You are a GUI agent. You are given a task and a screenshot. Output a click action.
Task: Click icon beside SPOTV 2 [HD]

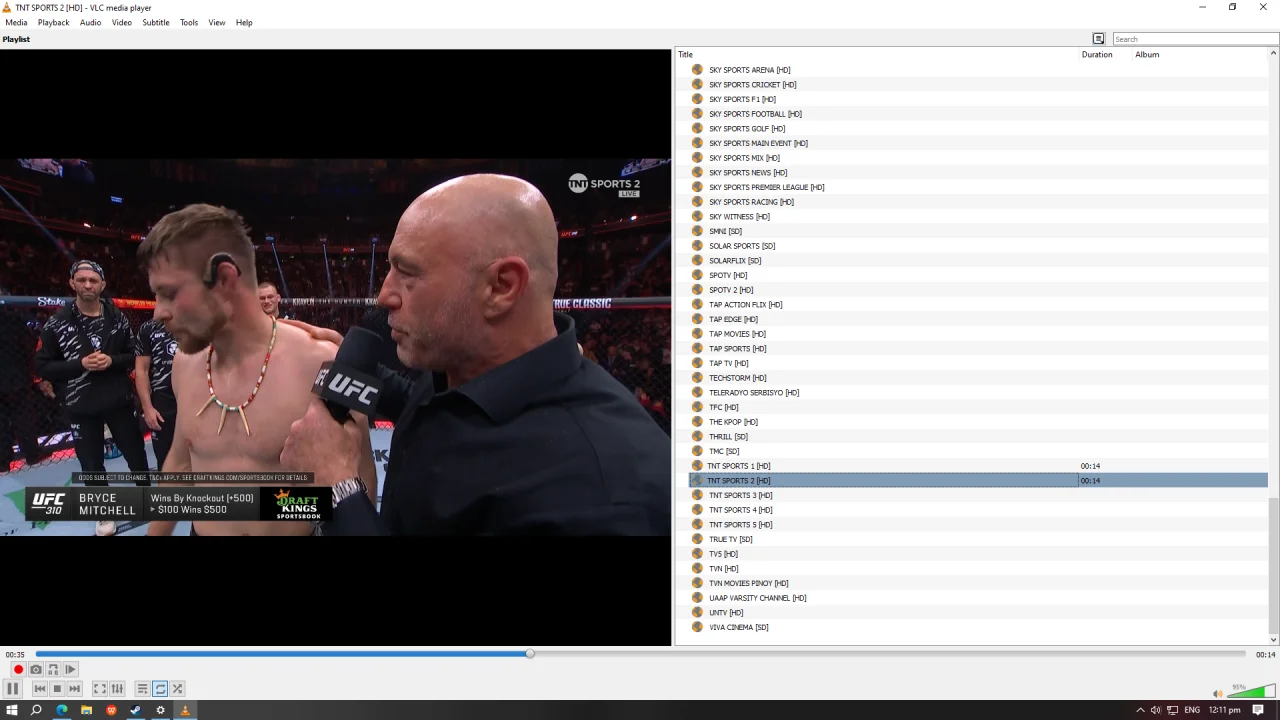[x=698, y=290]
